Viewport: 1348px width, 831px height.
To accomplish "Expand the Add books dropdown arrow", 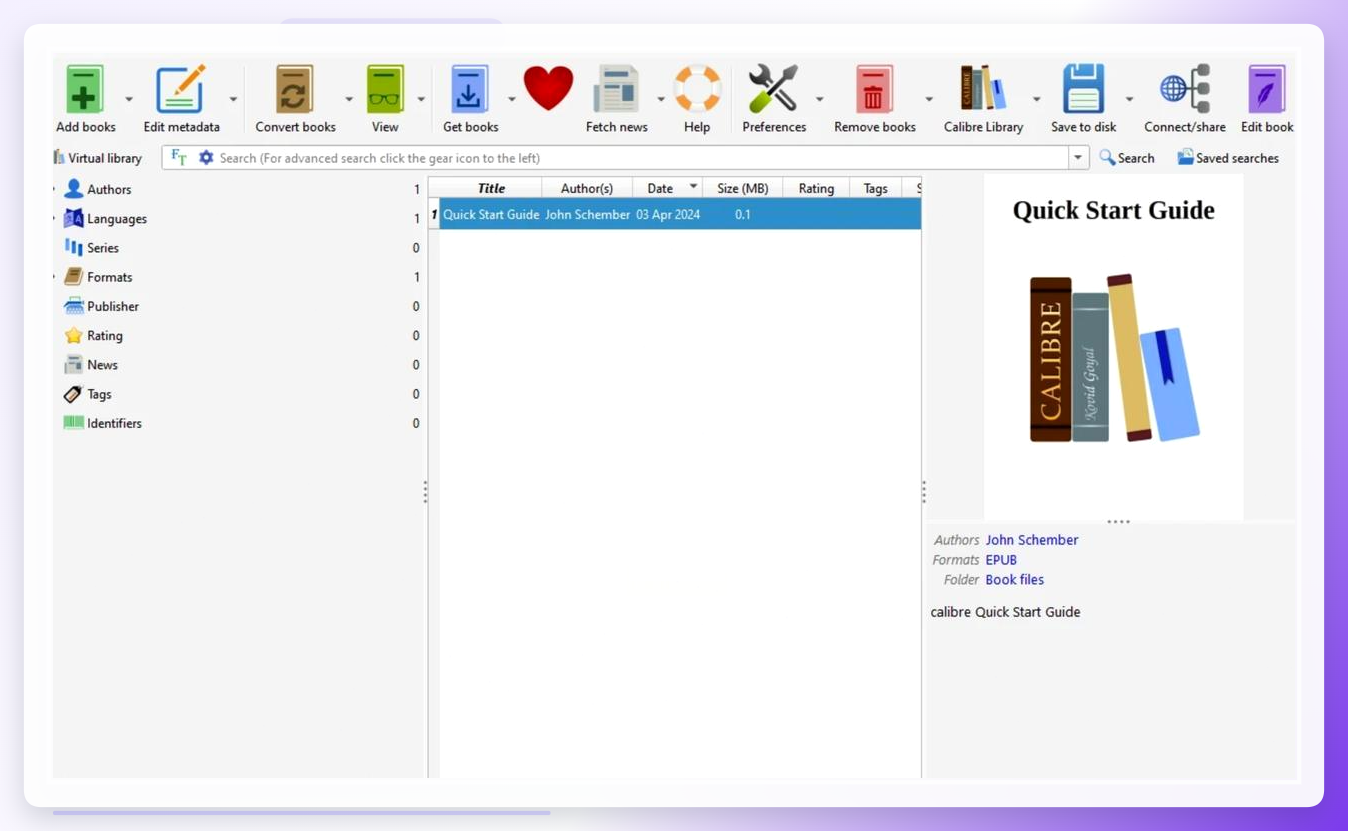I will (129, 99).
